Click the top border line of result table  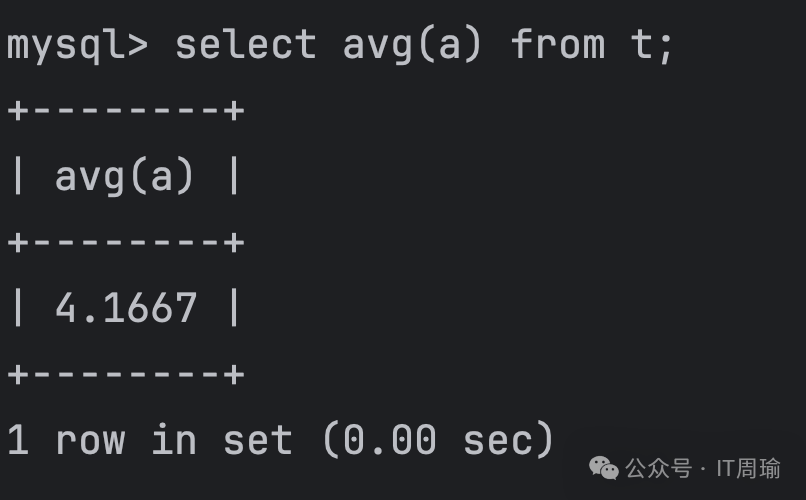pyautogui.click(x=125, y=110)
